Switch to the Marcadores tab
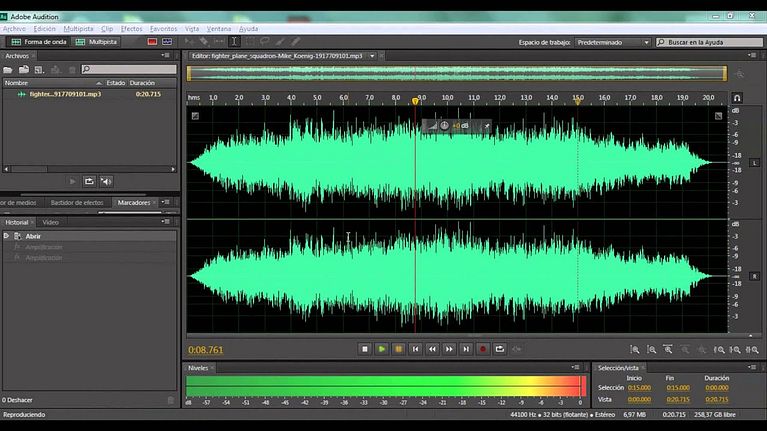 pyautogui.click(x=134, y=203)
